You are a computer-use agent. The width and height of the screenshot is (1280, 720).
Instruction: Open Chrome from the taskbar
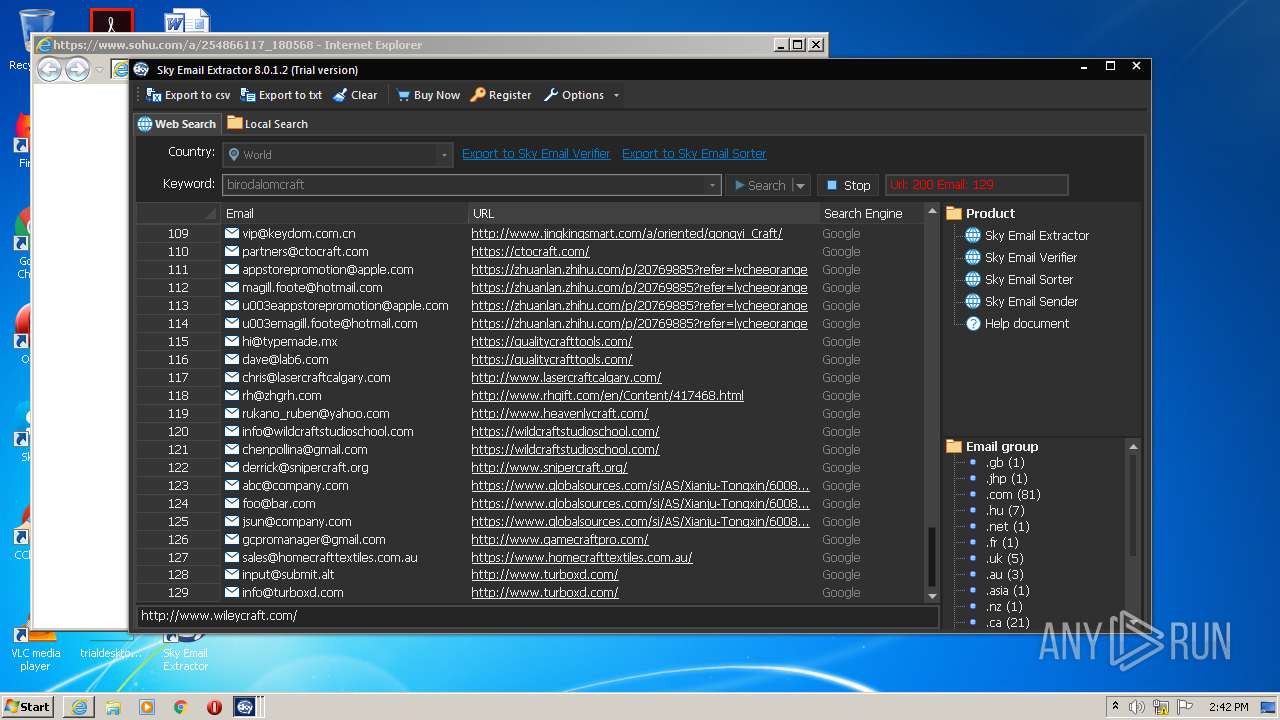pyautogui.click(x=180, y=706)
